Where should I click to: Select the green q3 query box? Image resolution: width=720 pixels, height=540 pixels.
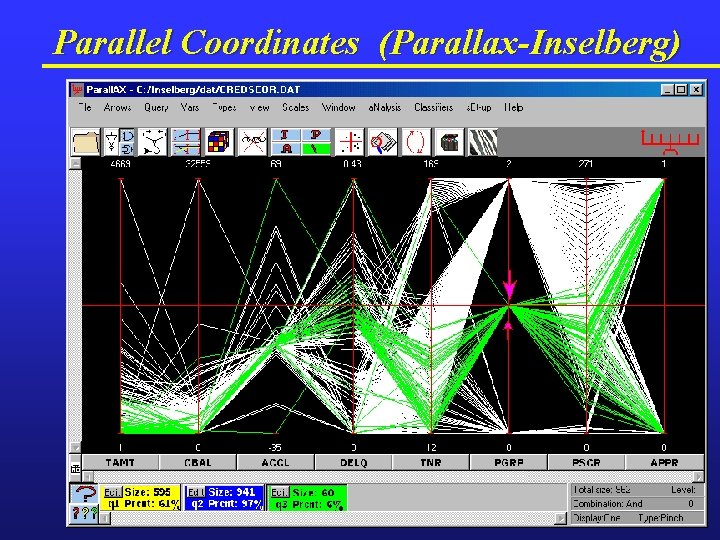click(307, 498)
